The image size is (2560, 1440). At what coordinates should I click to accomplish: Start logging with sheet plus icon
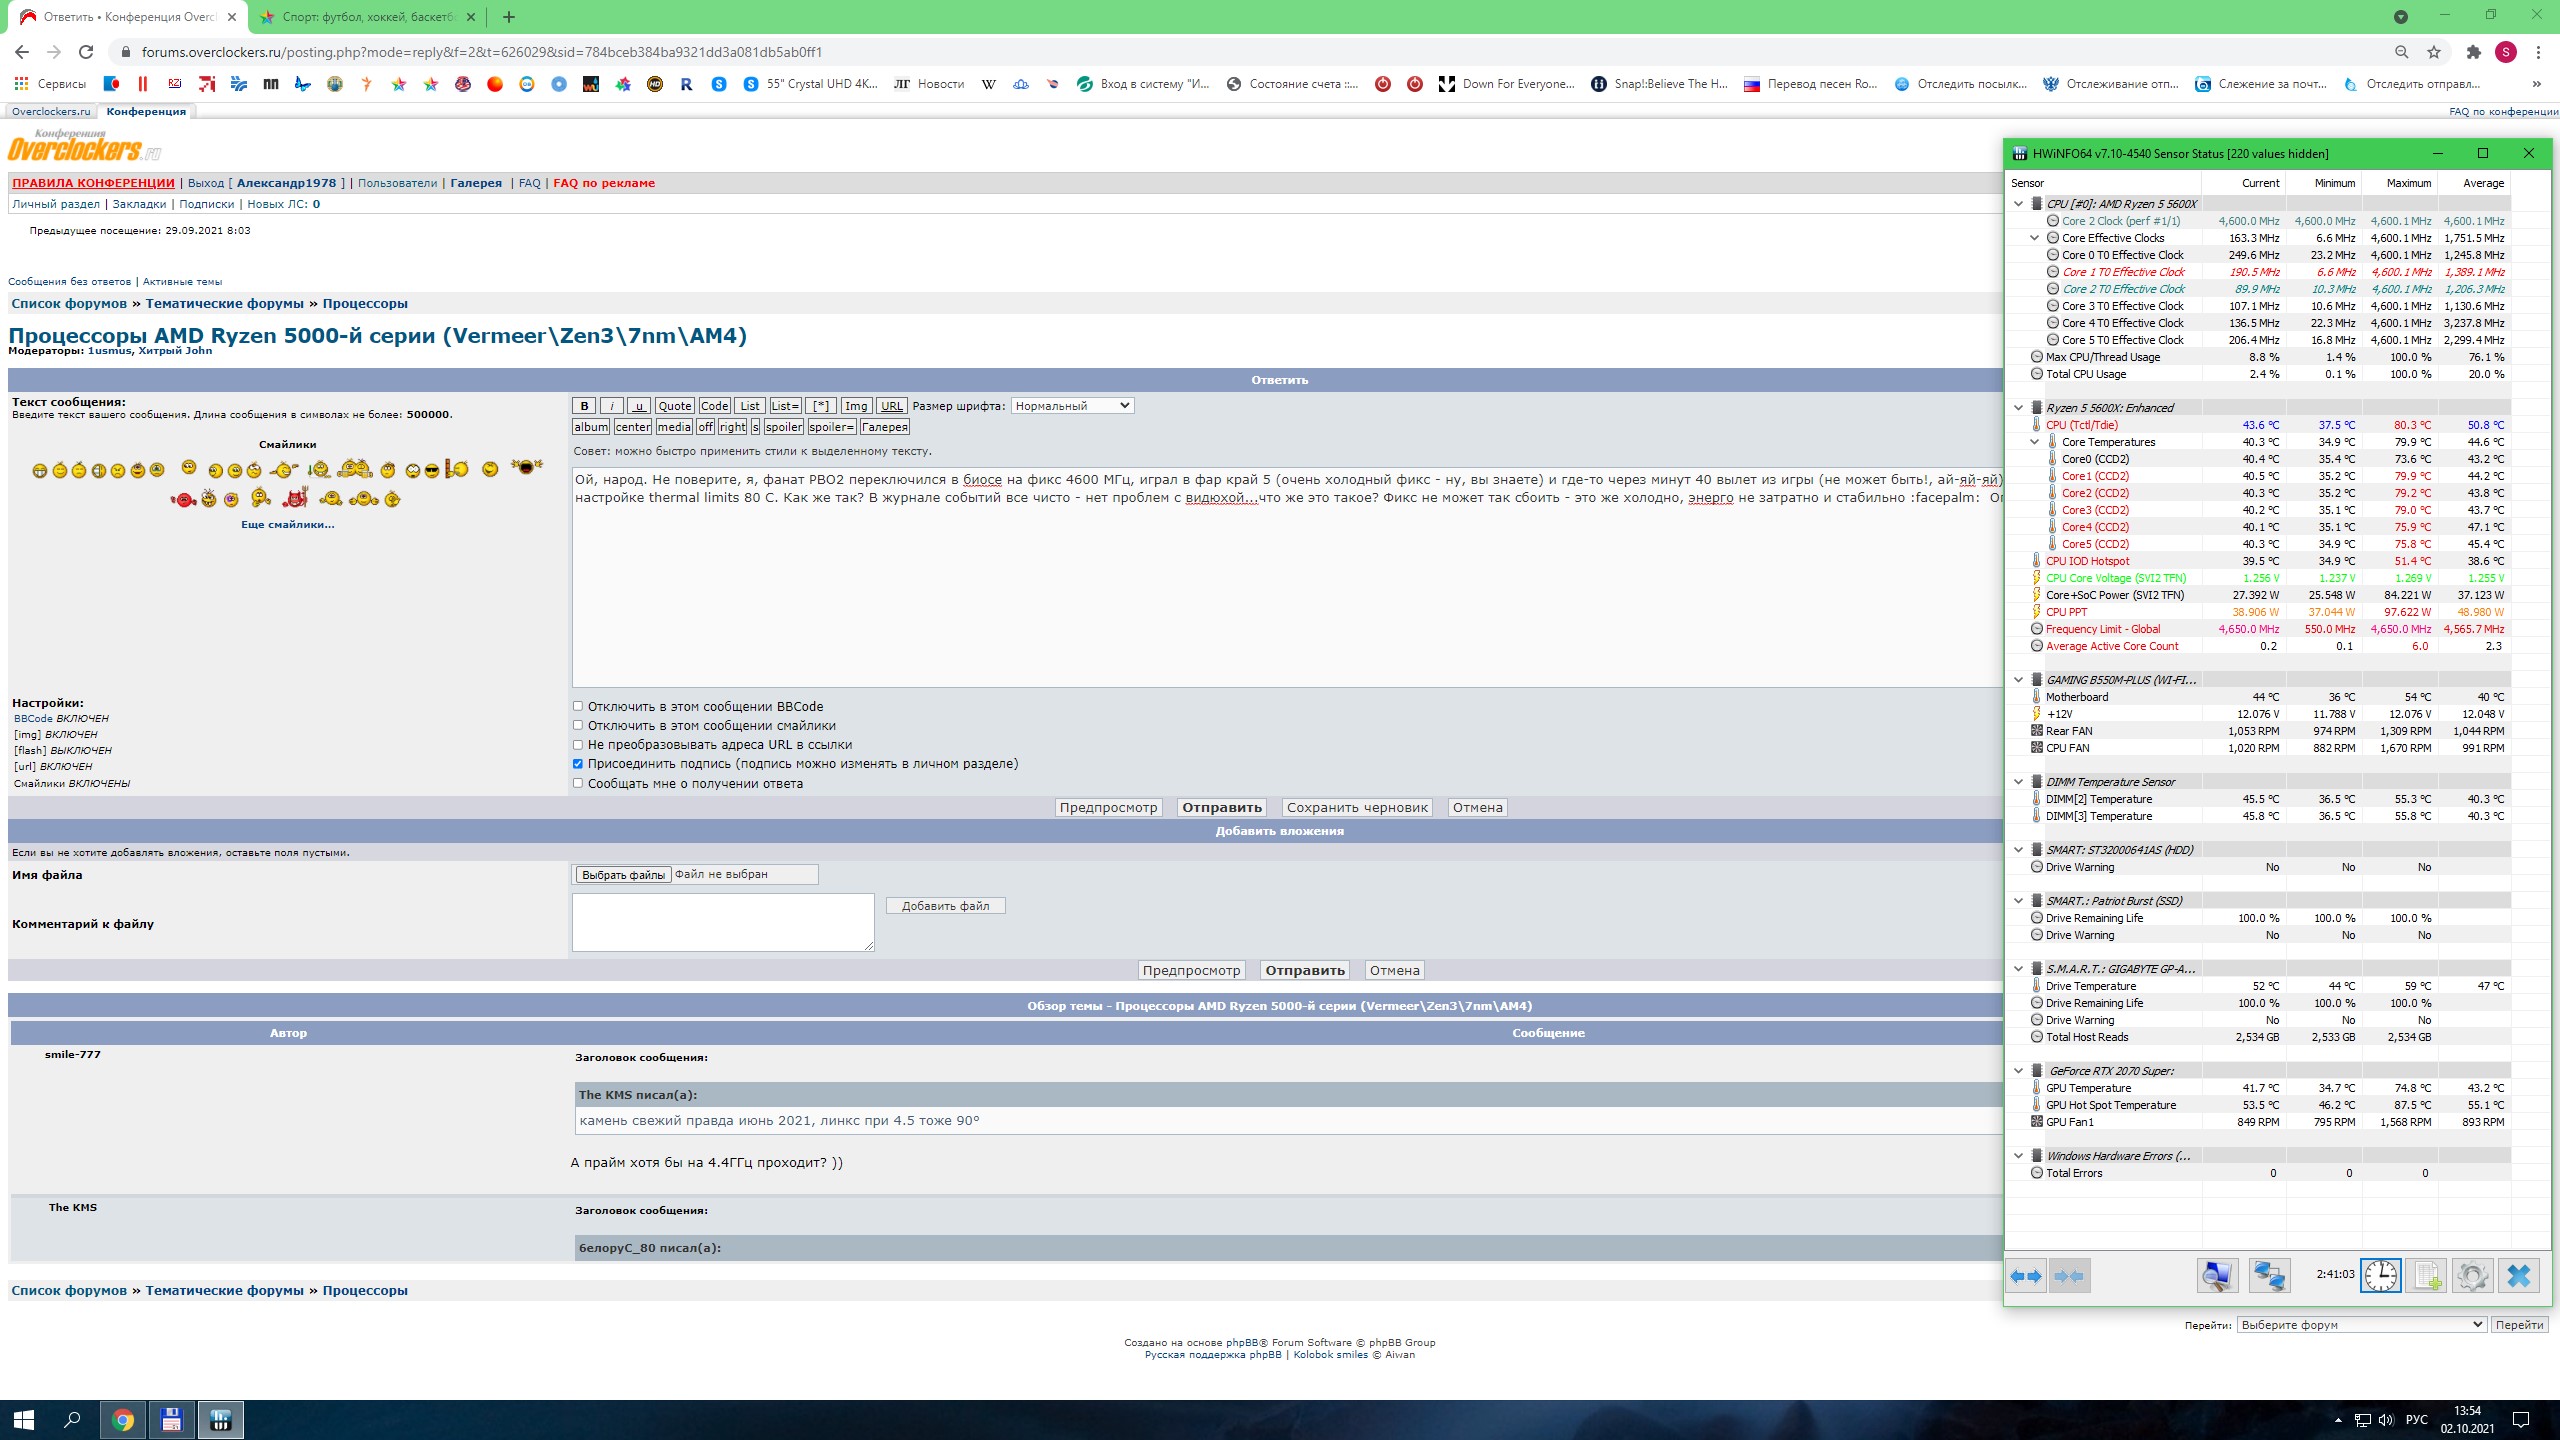point(2426,1276)
